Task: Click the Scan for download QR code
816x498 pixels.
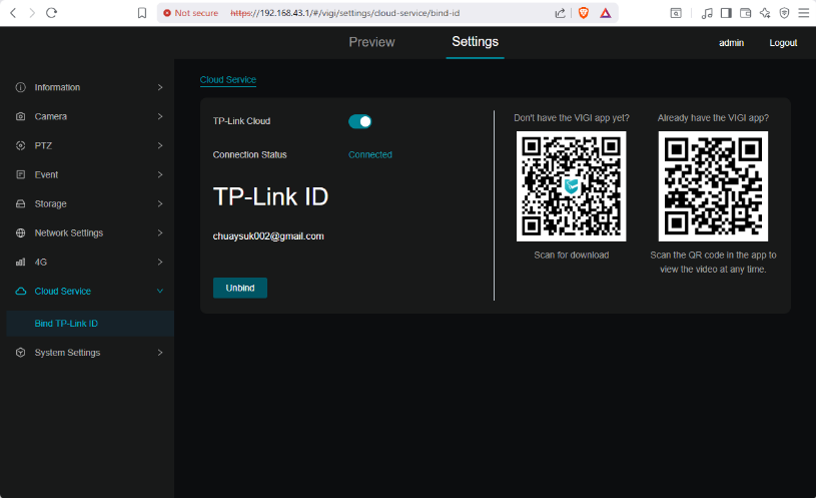Action: point(571,186)
